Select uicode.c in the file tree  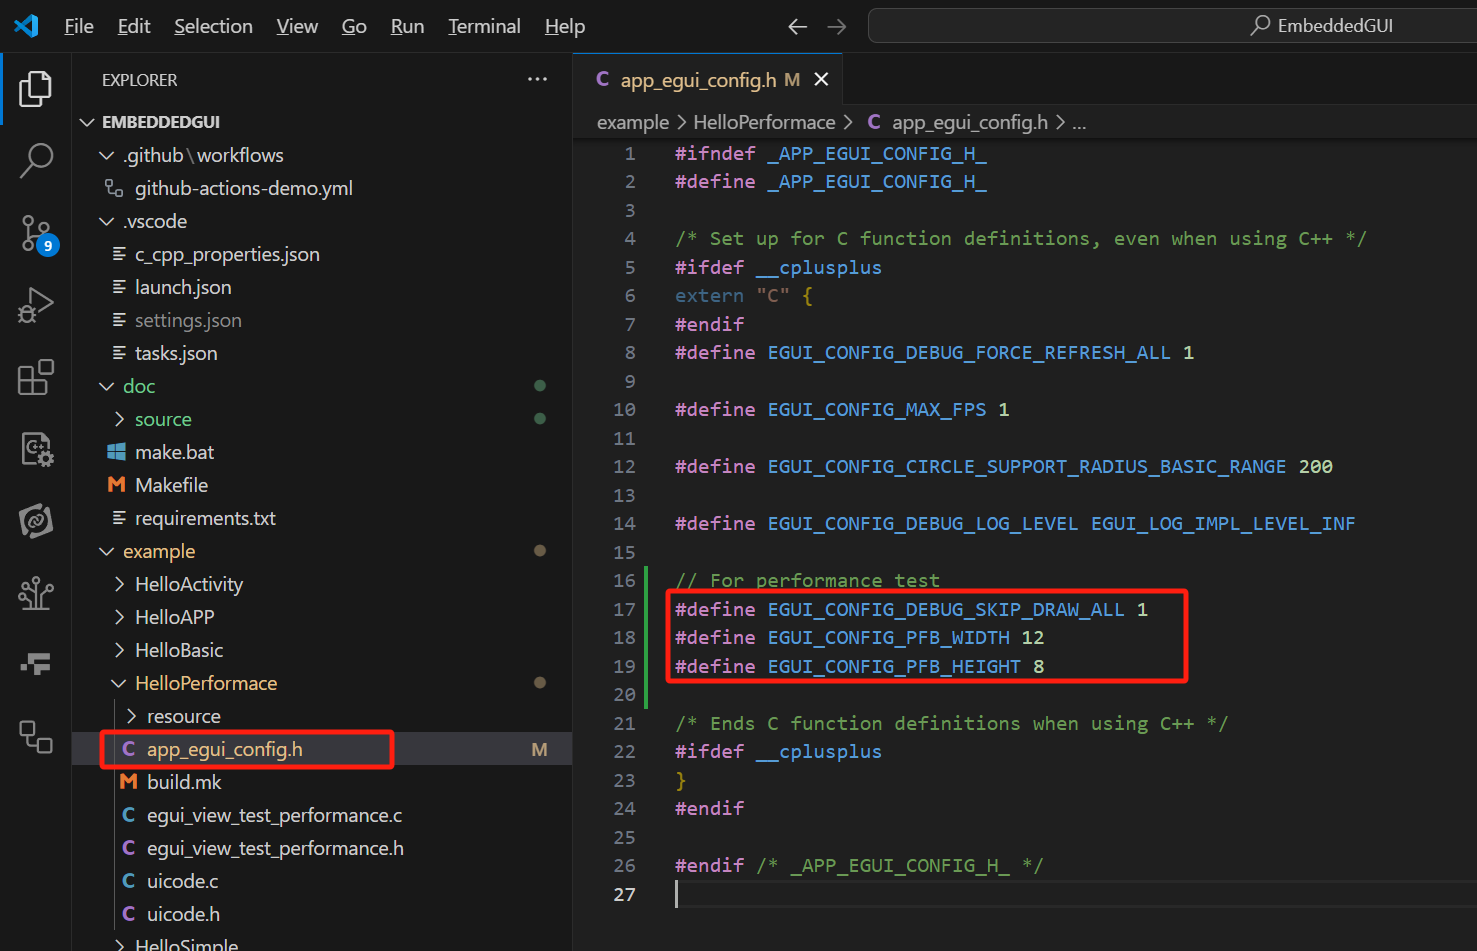(183, 880)
